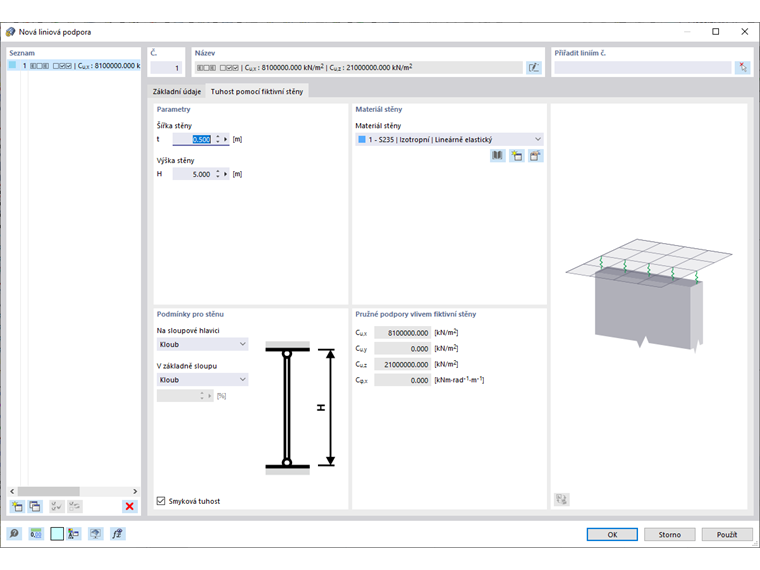Click the Šířka stěny t input field
Viewport: 760px width, 570px height.
coord(193,140)
